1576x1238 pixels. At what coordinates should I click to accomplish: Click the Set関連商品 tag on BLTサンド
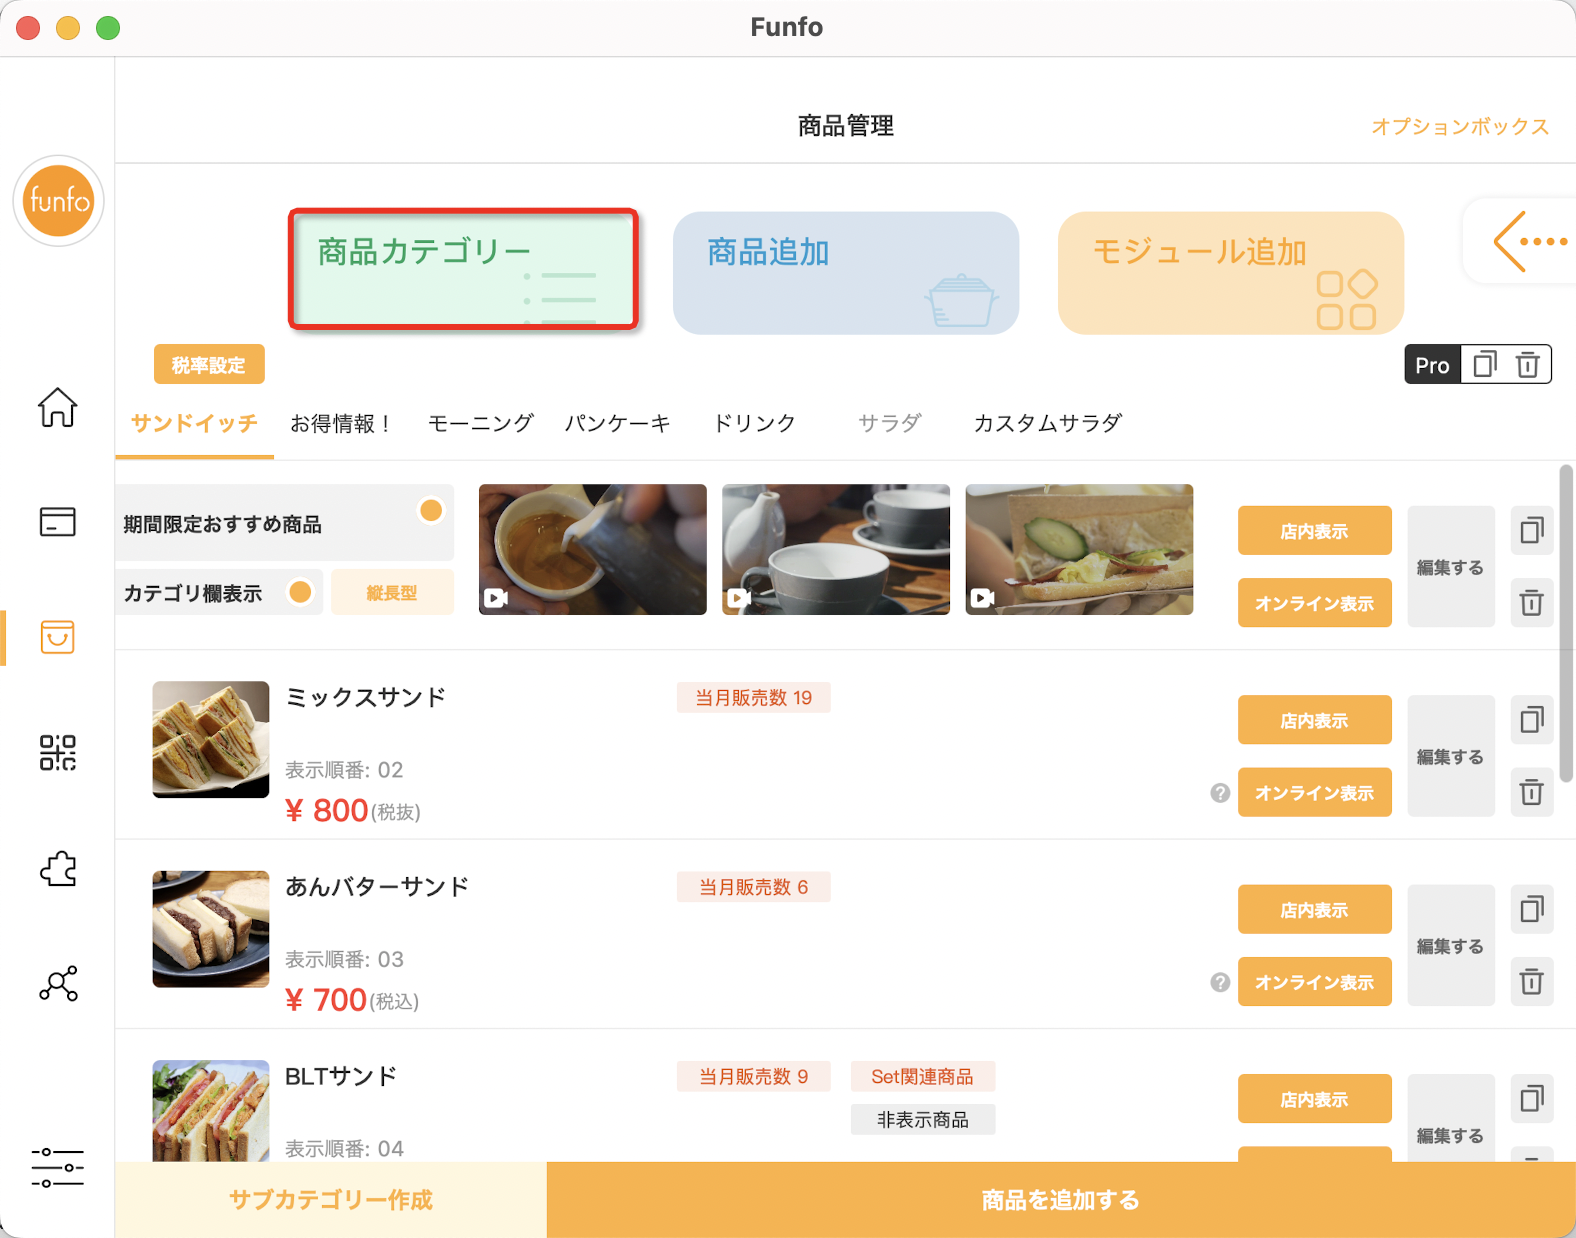click(922, 1077)
